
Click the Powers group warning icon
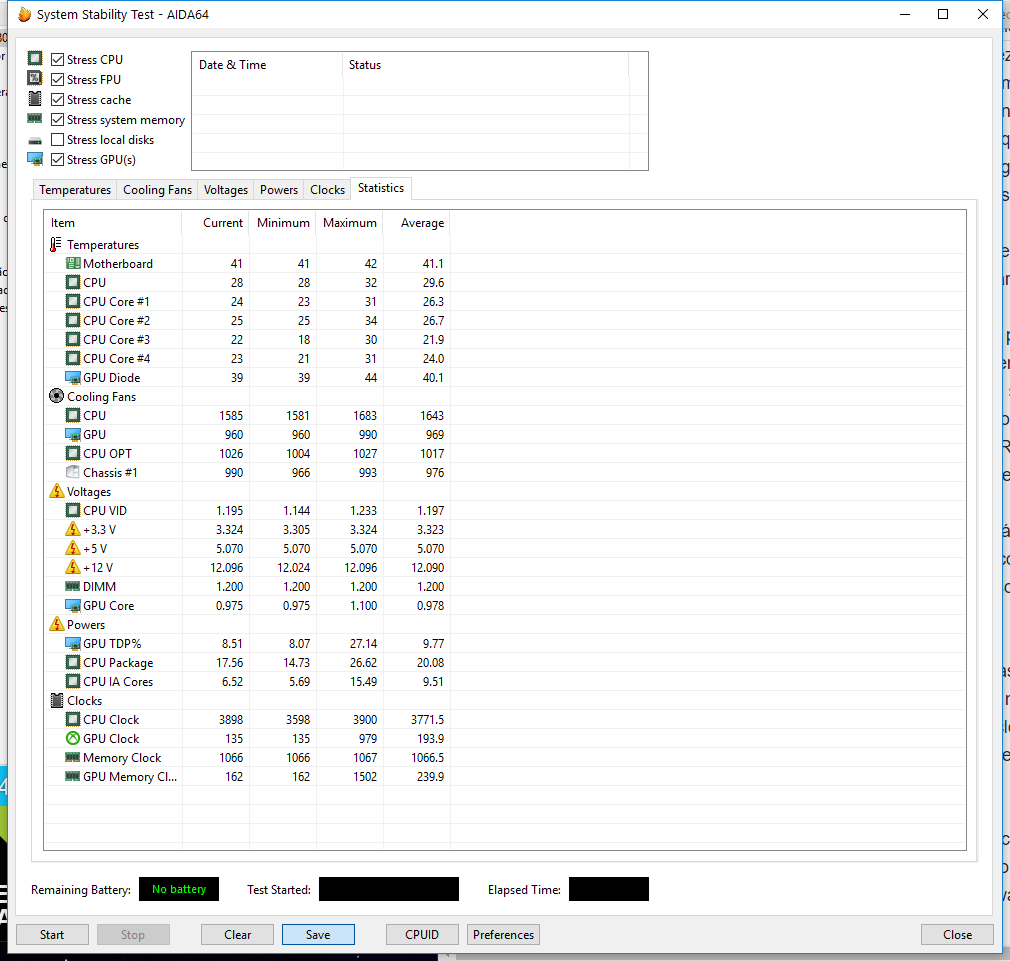click(57, 624)
